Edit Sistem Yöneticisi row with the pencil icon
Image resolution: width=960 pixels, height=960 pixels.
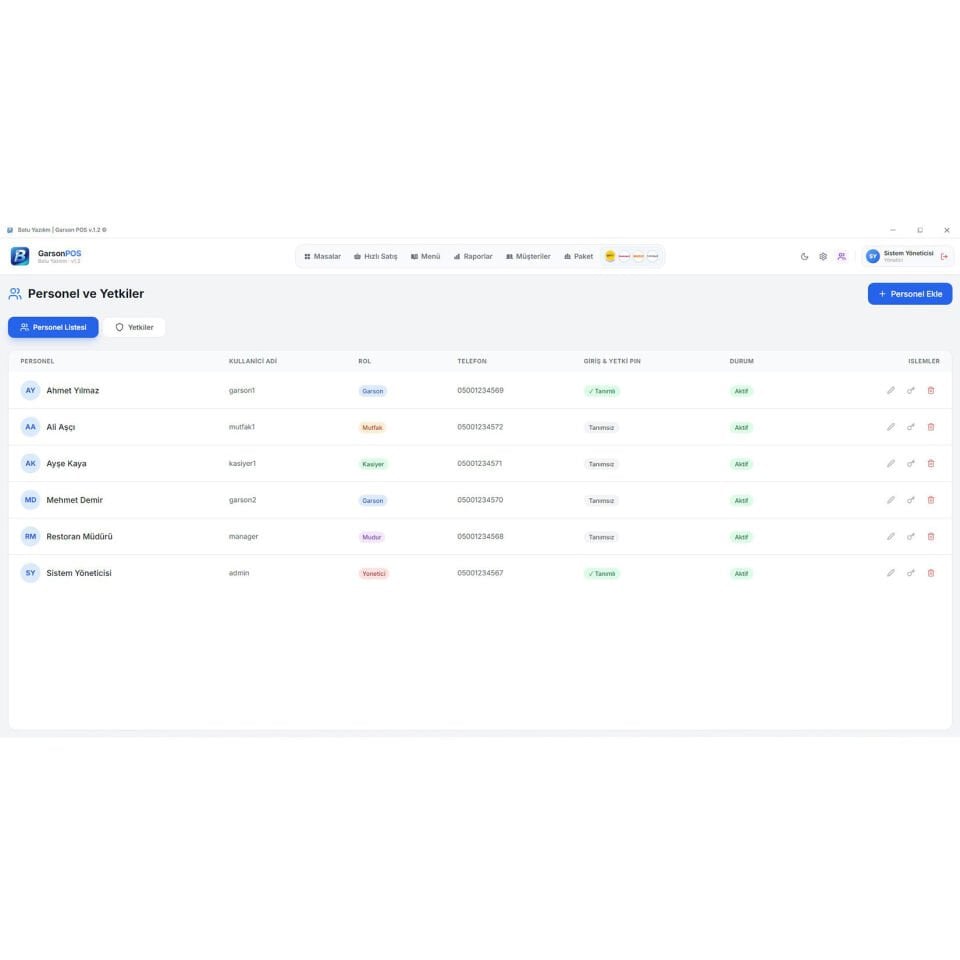891,573
